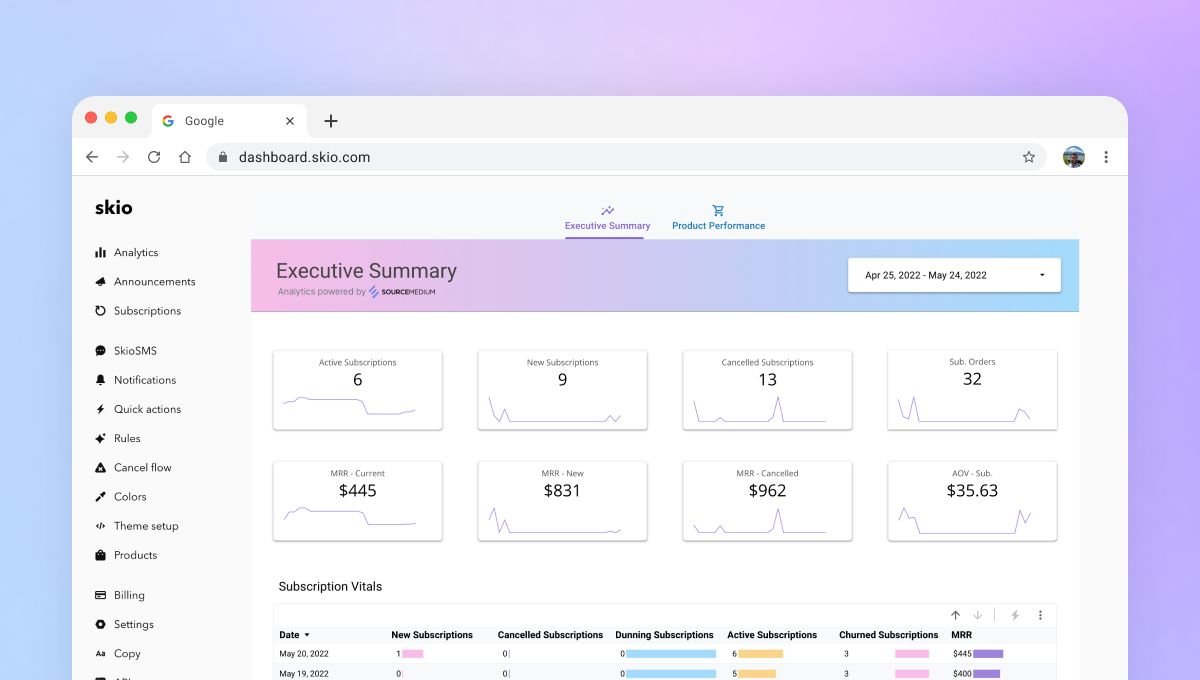Click the New Subscriptions column header
1200x680 pixels.
[x=432, y=635]
